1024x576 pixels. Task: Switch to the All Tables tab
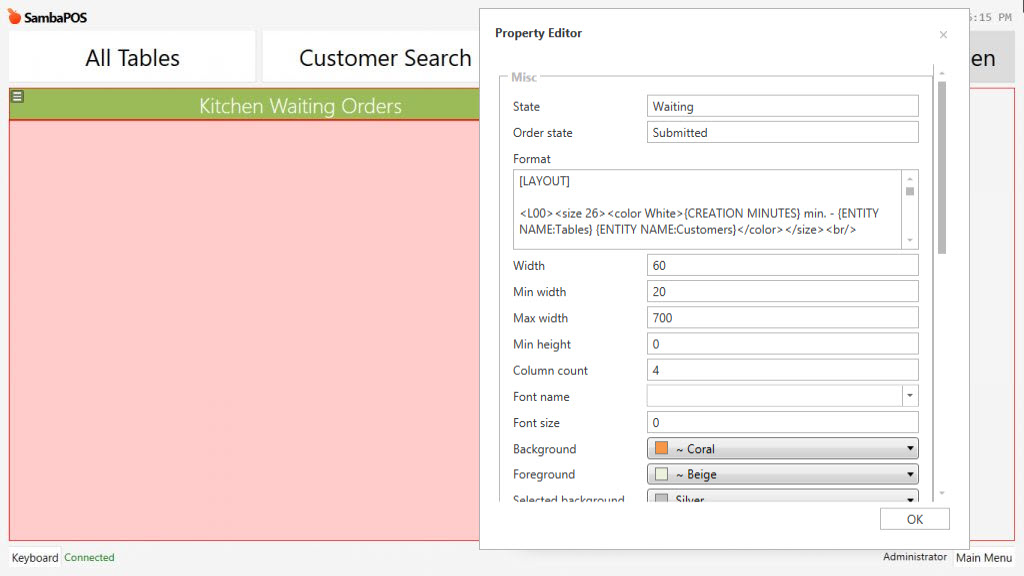click(131, 58)
